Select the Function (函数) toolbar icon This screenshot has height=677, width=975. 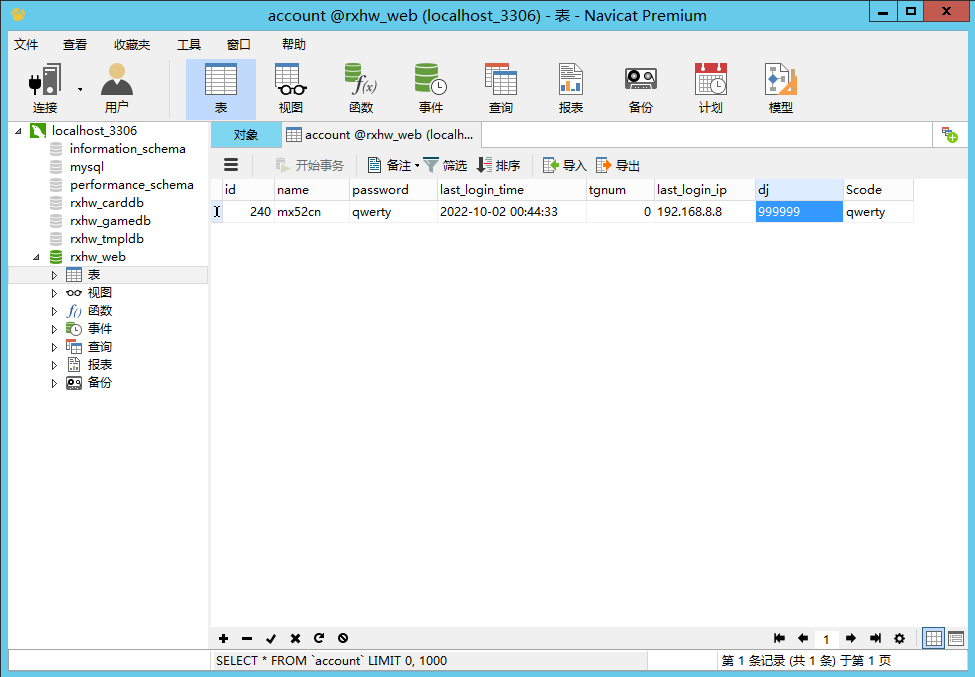coord(360,88)
